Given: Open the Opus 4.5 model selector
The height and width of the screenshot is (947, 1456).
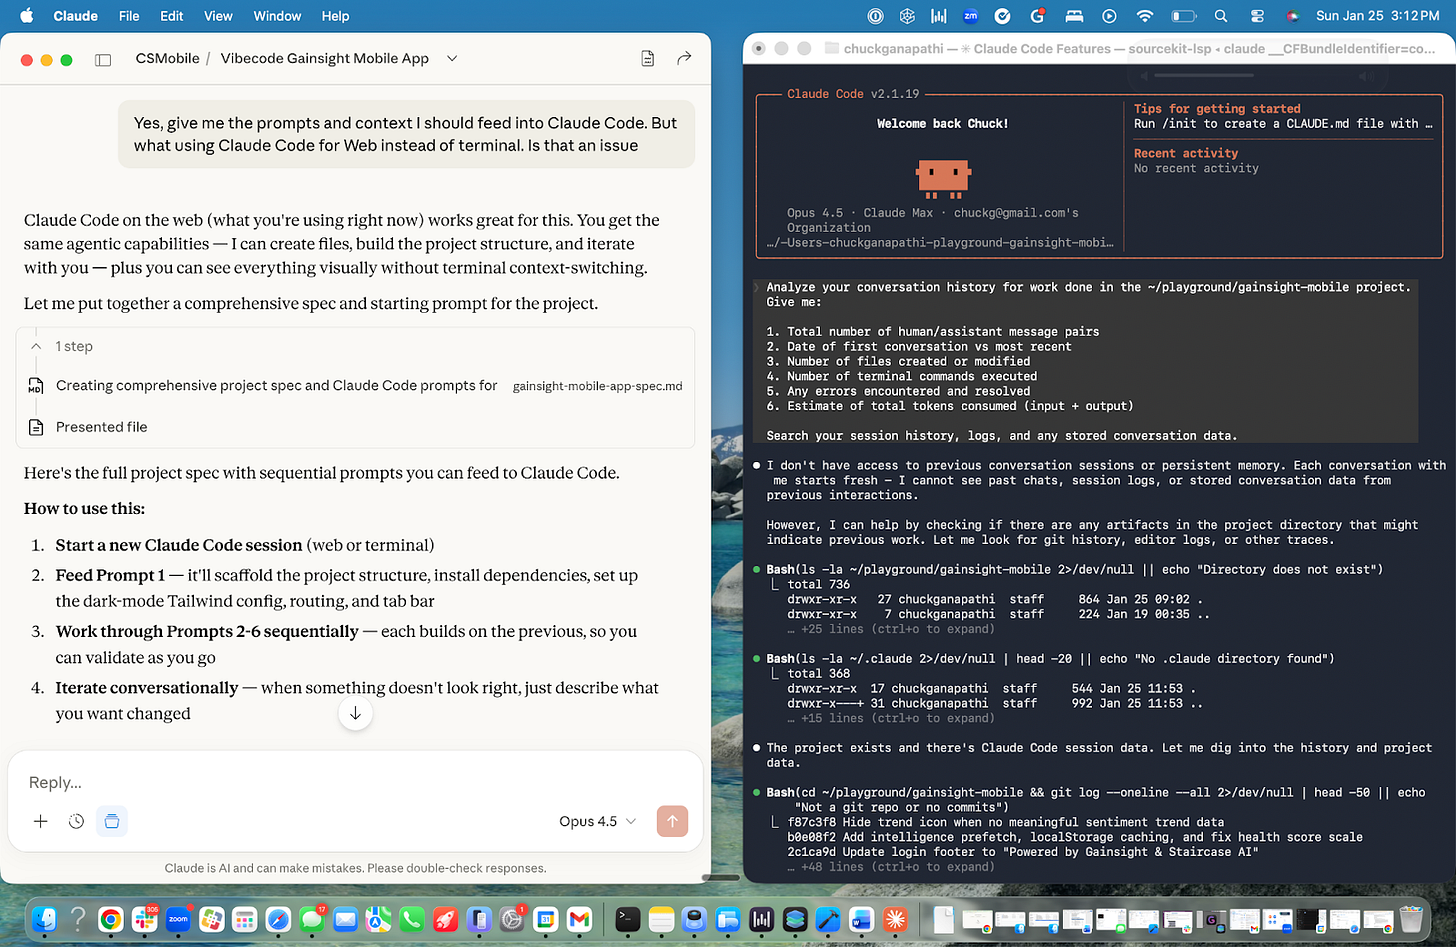Looking at the screenshot, I should click(597, 821).
